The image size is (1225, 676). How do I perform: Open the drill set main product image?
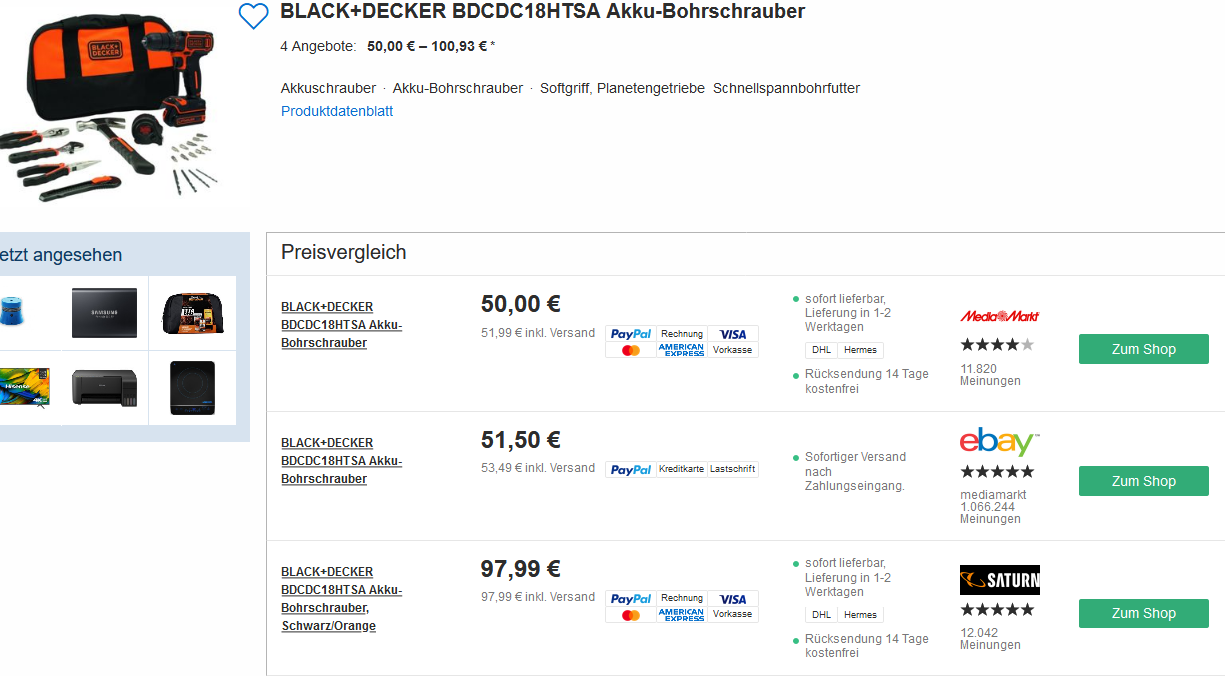coord(112,107)
